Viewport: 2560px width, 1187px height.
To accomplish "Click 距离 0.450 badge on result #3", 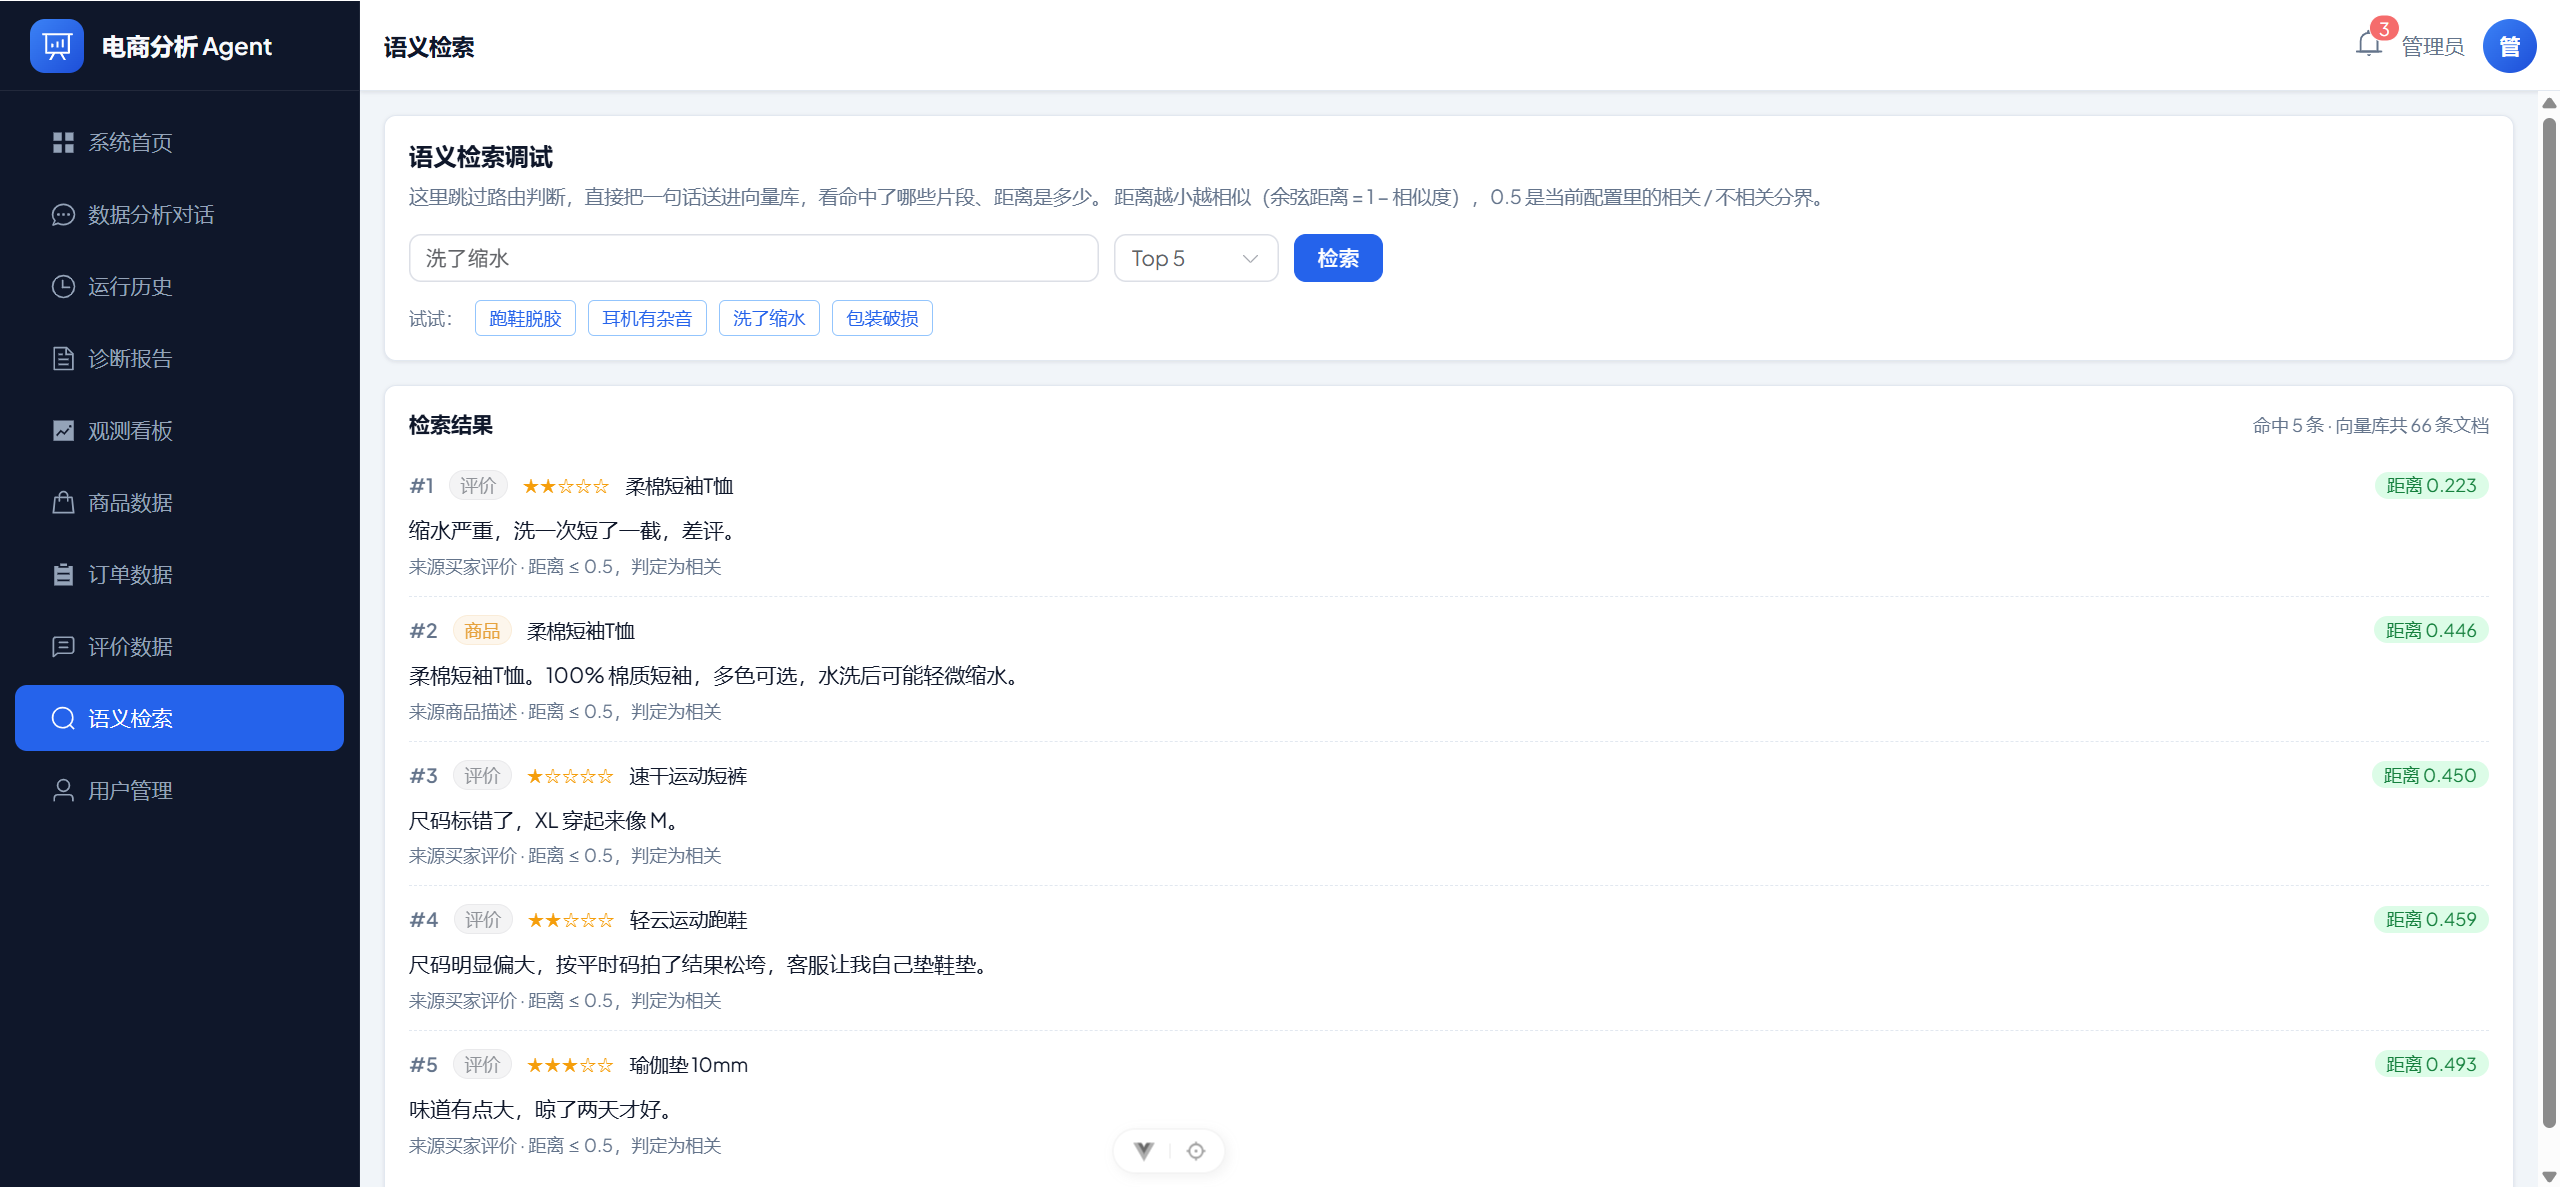I will click(x=2430, y=776).
